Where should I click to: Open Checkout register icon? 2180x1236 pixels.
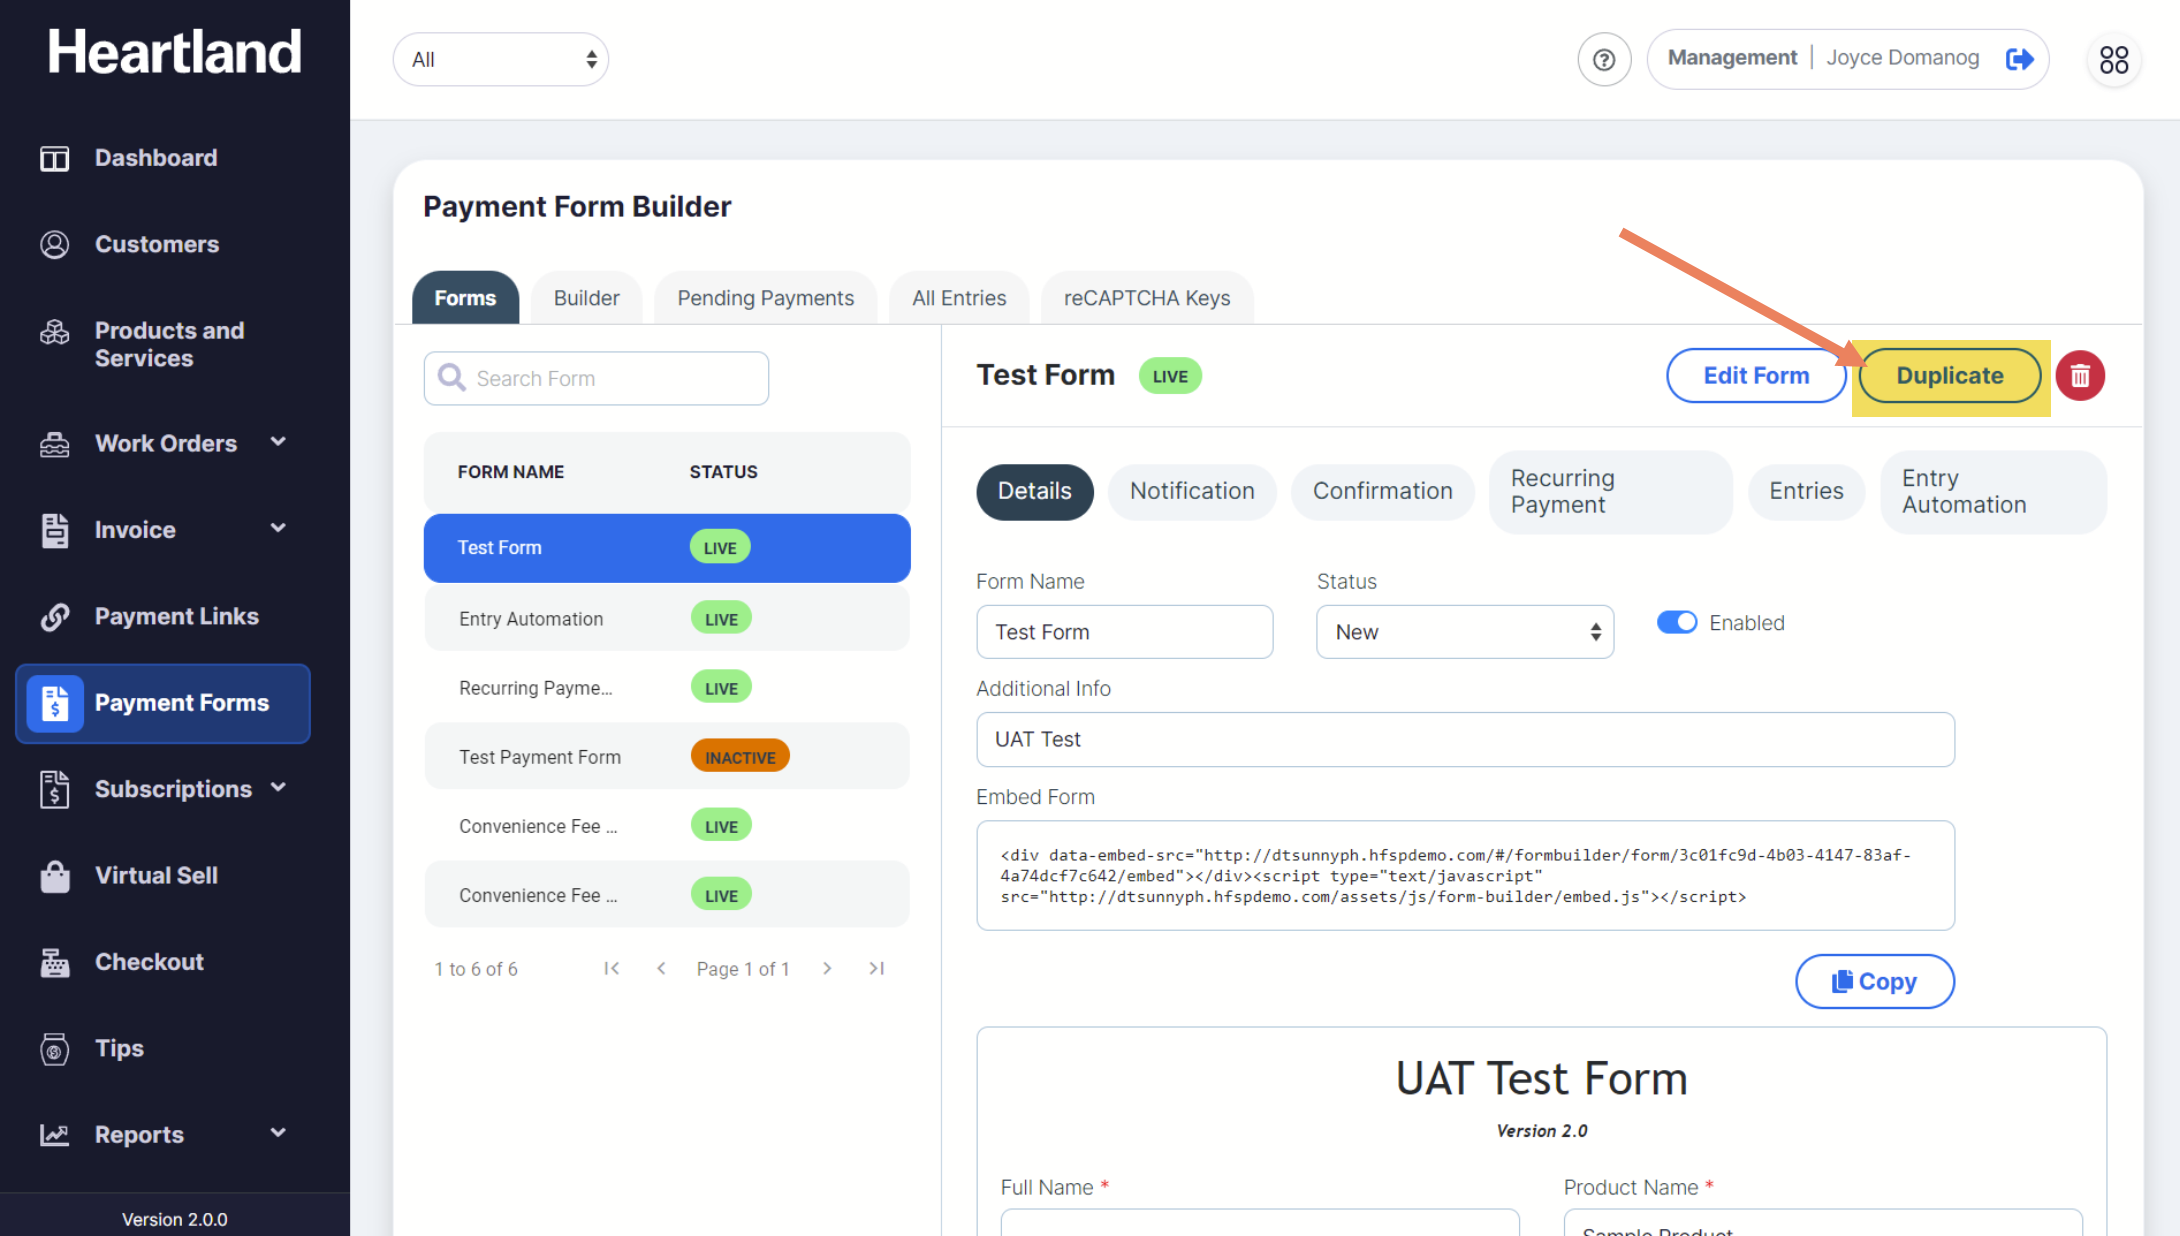[54, 962]
